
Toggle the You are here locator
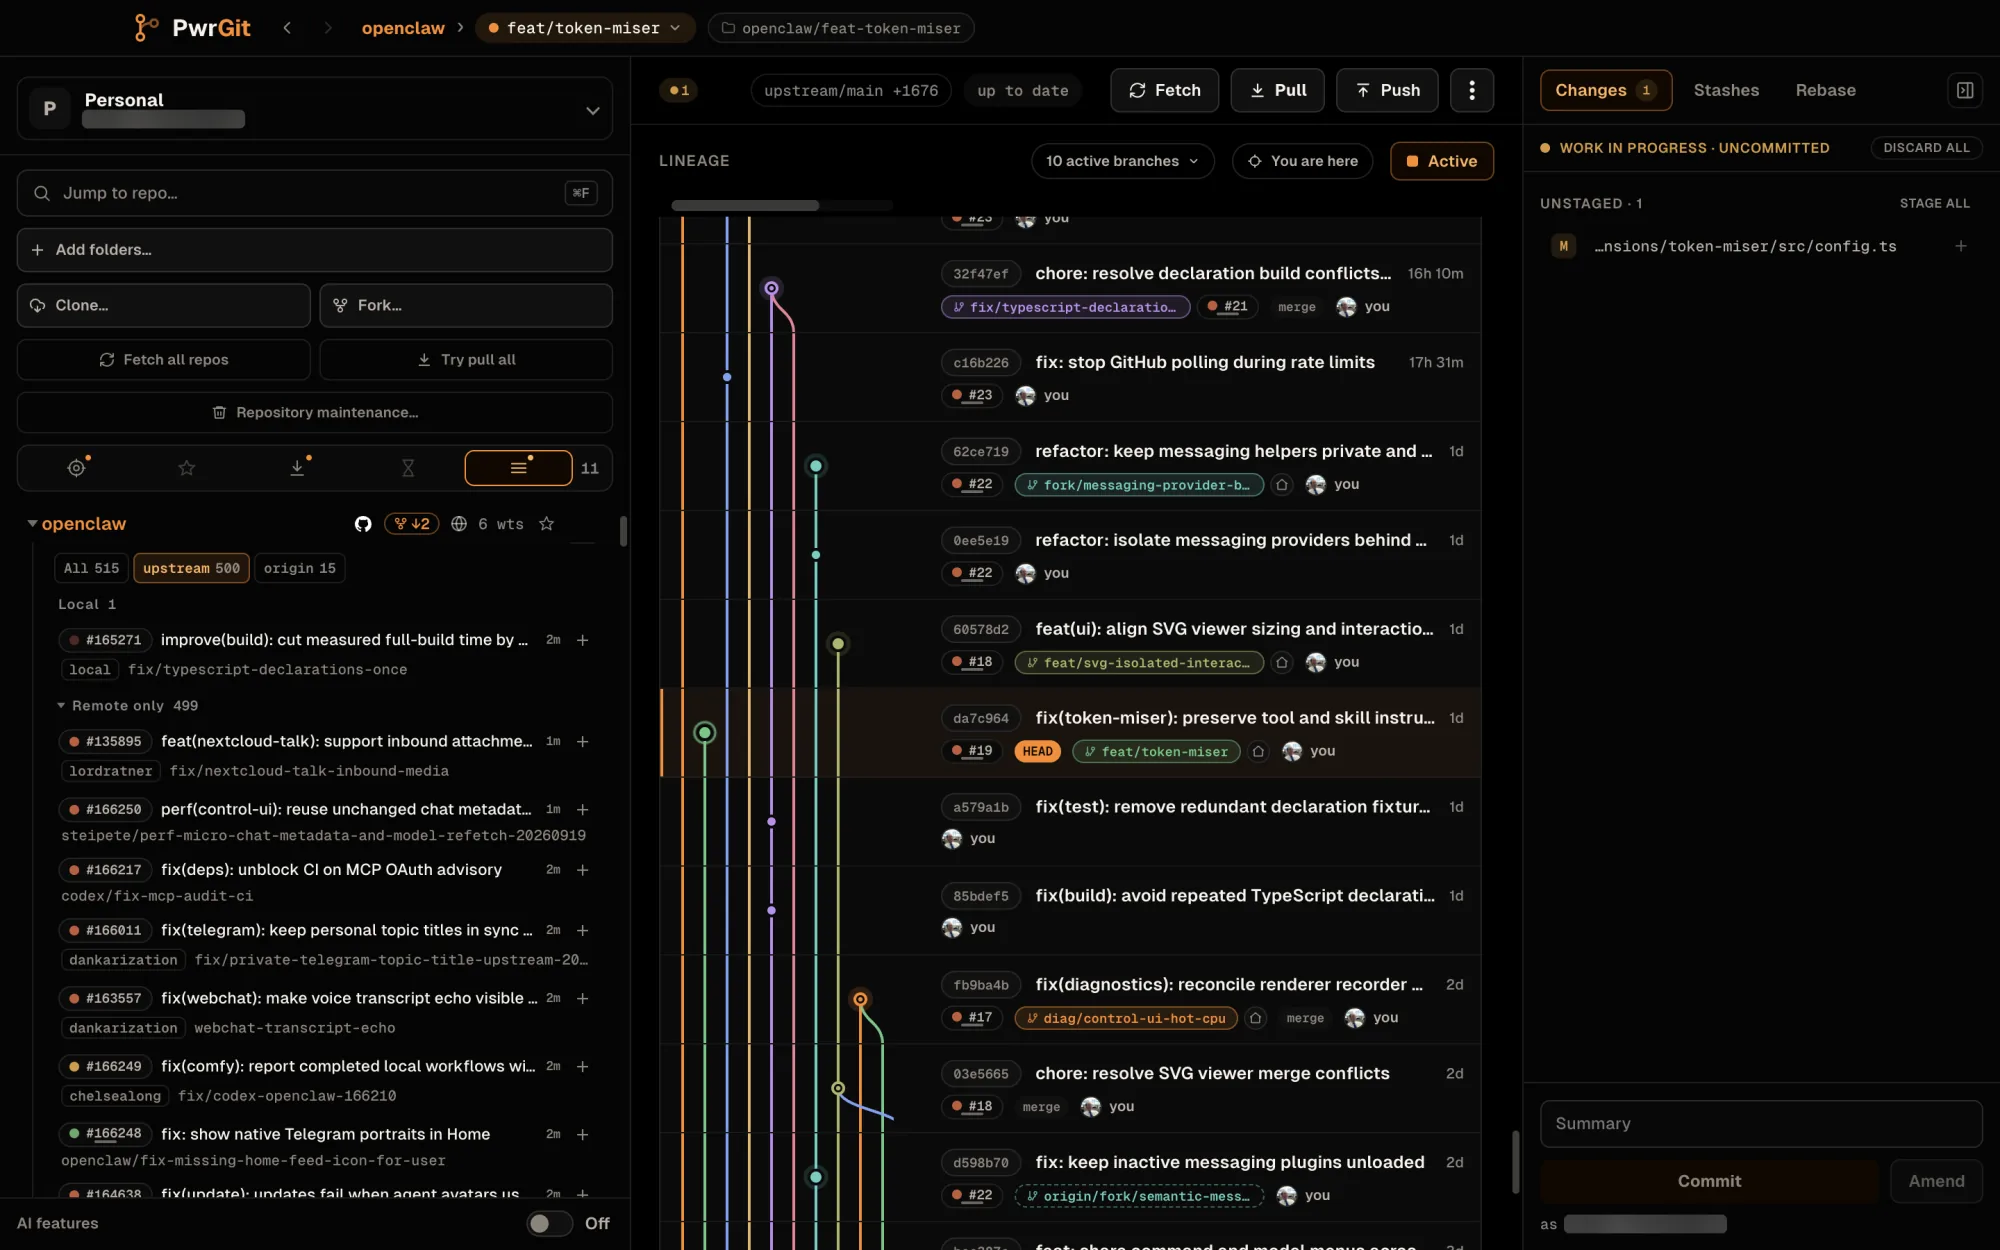(1302, 161)
